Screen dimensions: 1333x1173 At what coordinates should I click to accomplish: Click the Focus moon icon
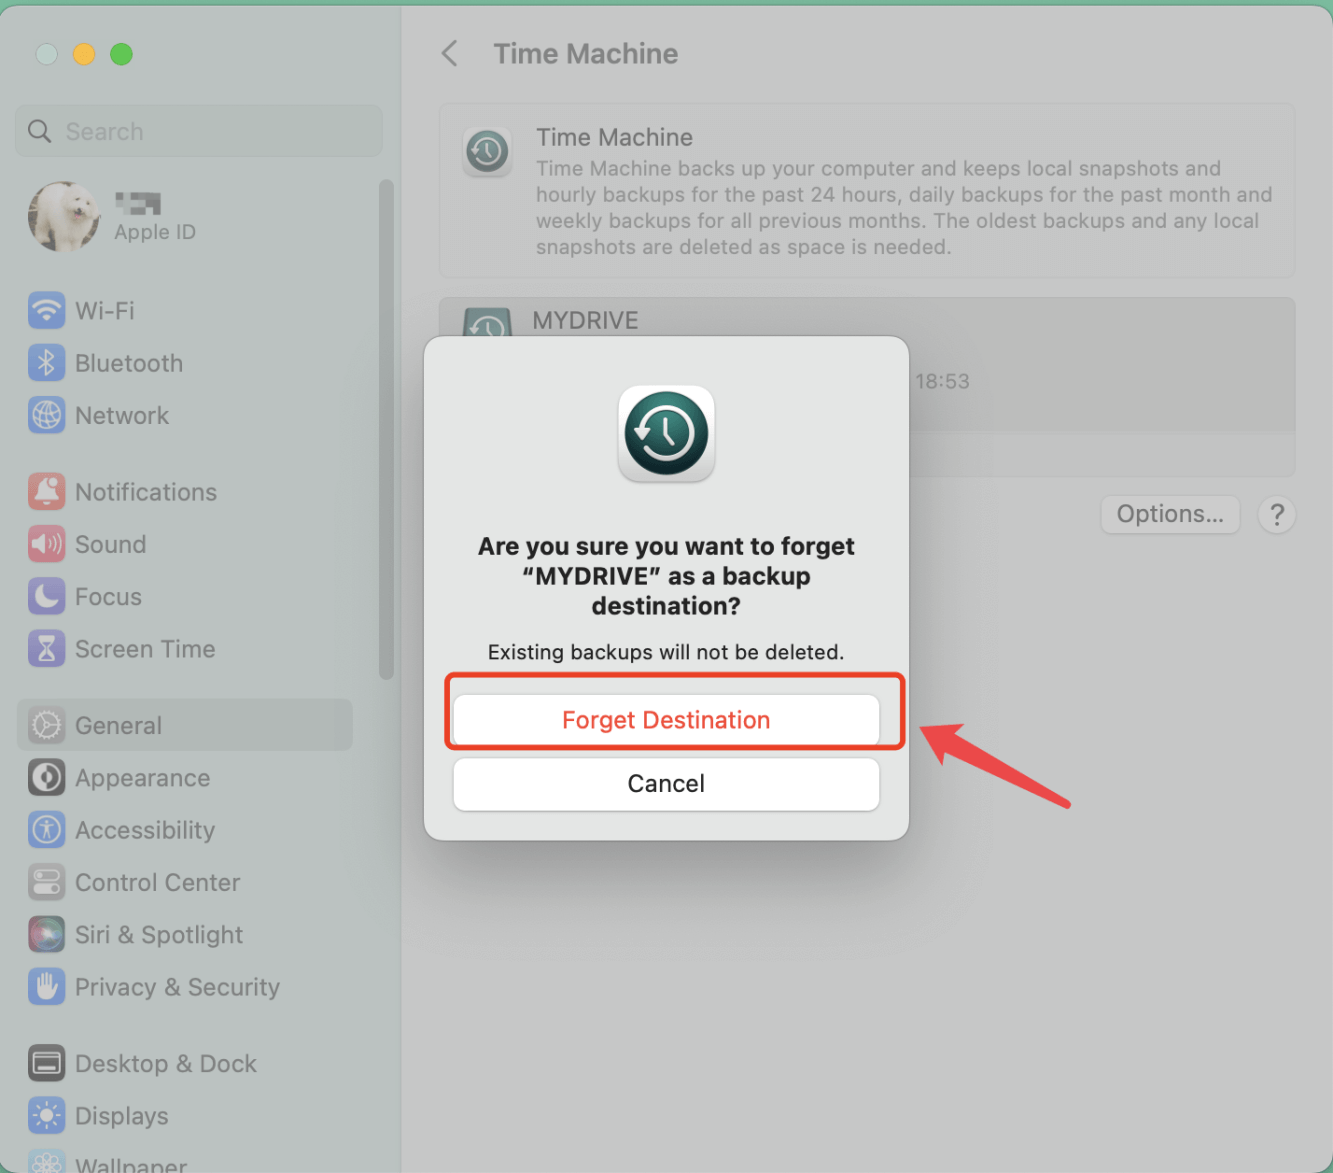click(x=46, y=597)
